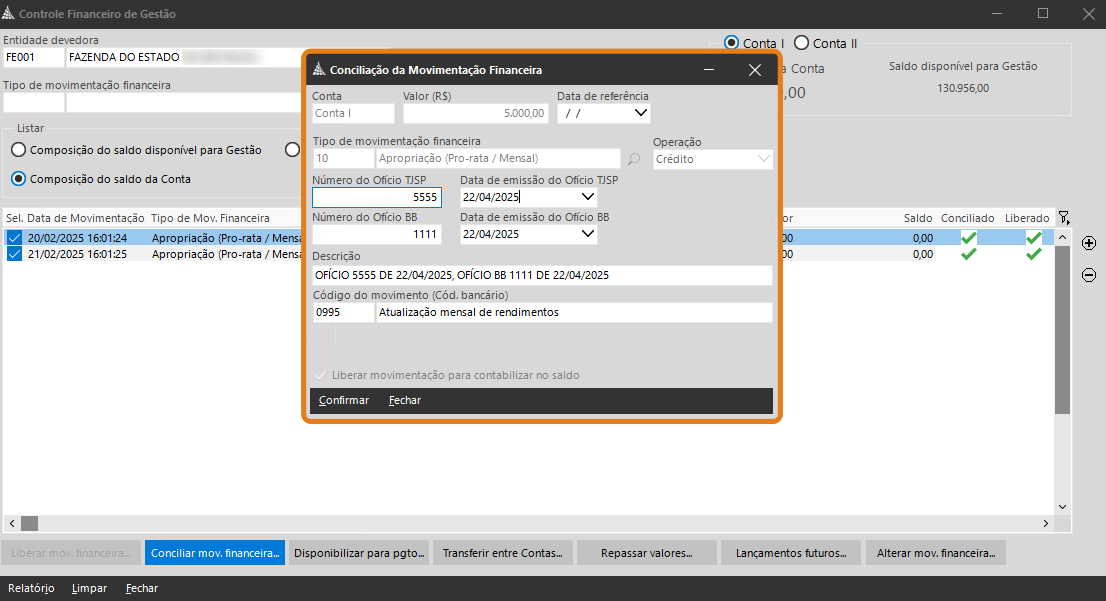Click the Saldo column header

[918, 218]
